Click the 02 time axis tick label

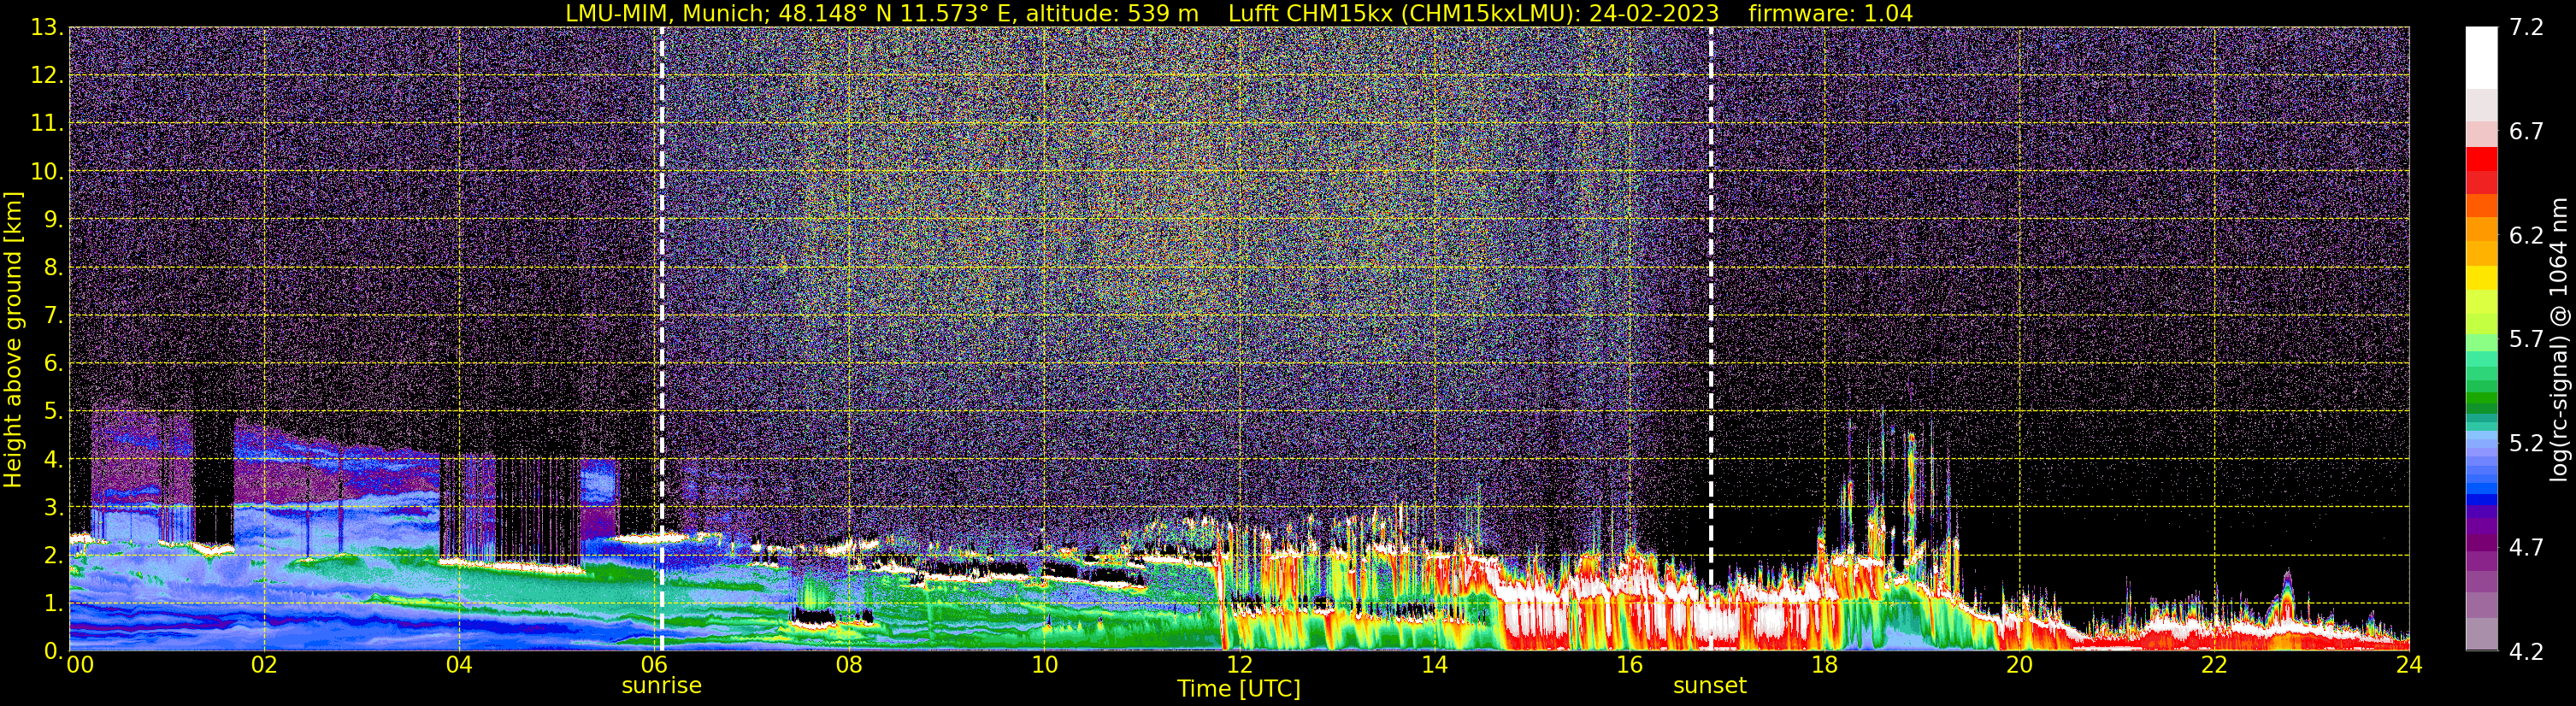(264, 665)
